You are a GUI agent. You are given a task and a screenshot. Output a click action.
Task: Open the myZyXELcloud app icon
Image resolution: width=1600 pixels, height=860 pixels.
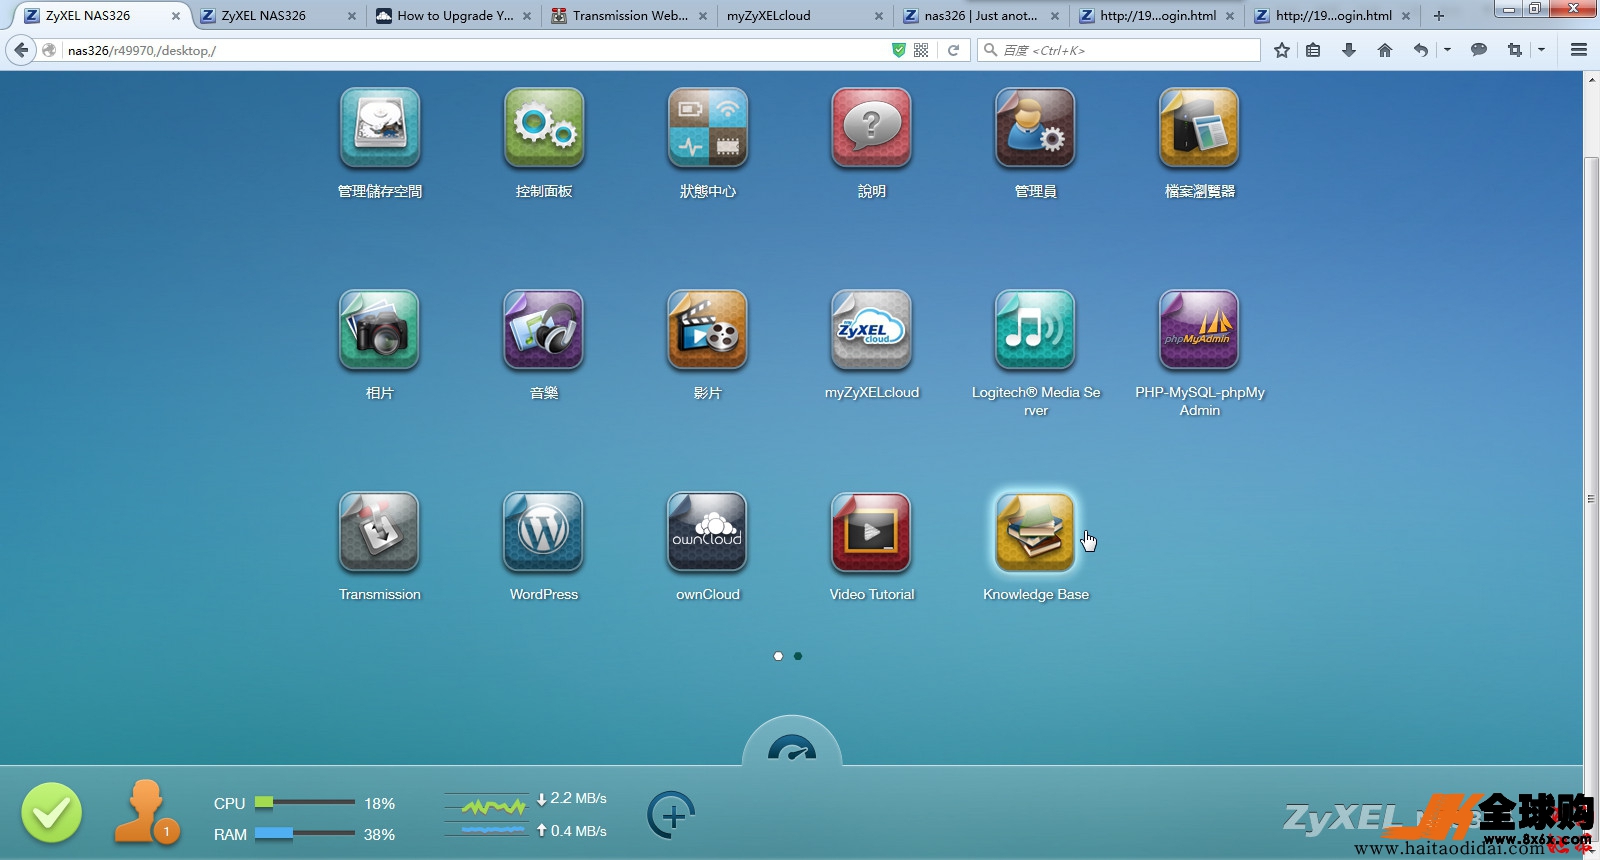872,330
